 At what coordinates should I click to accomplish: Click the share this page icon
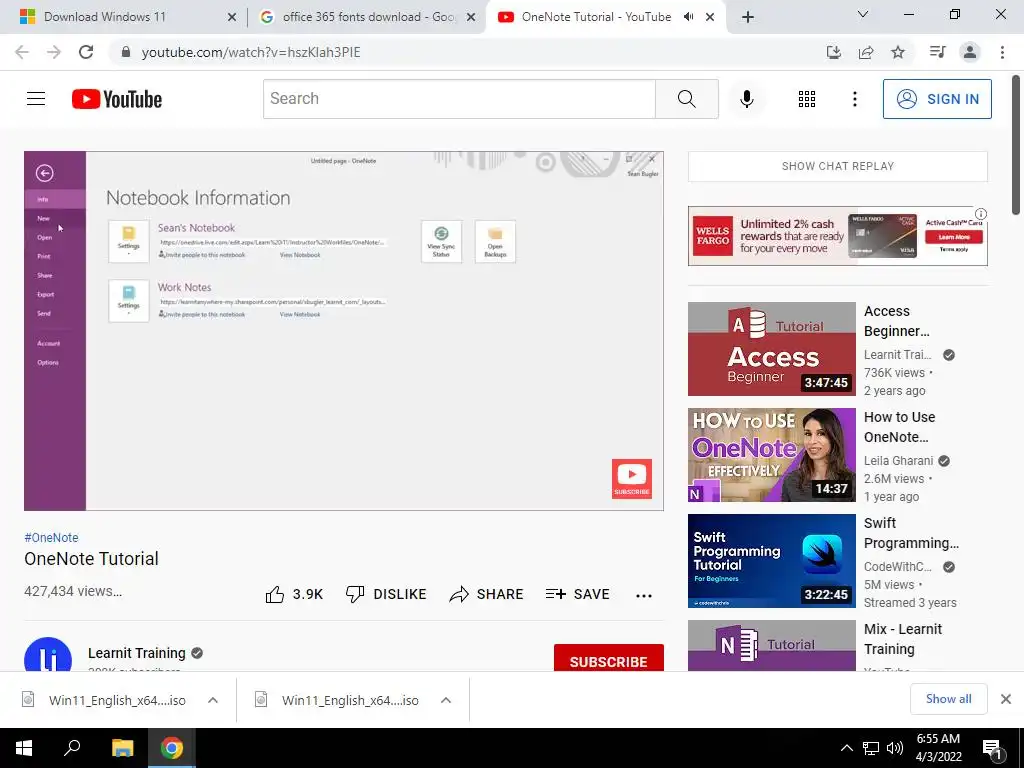click(x=866, y=52)
